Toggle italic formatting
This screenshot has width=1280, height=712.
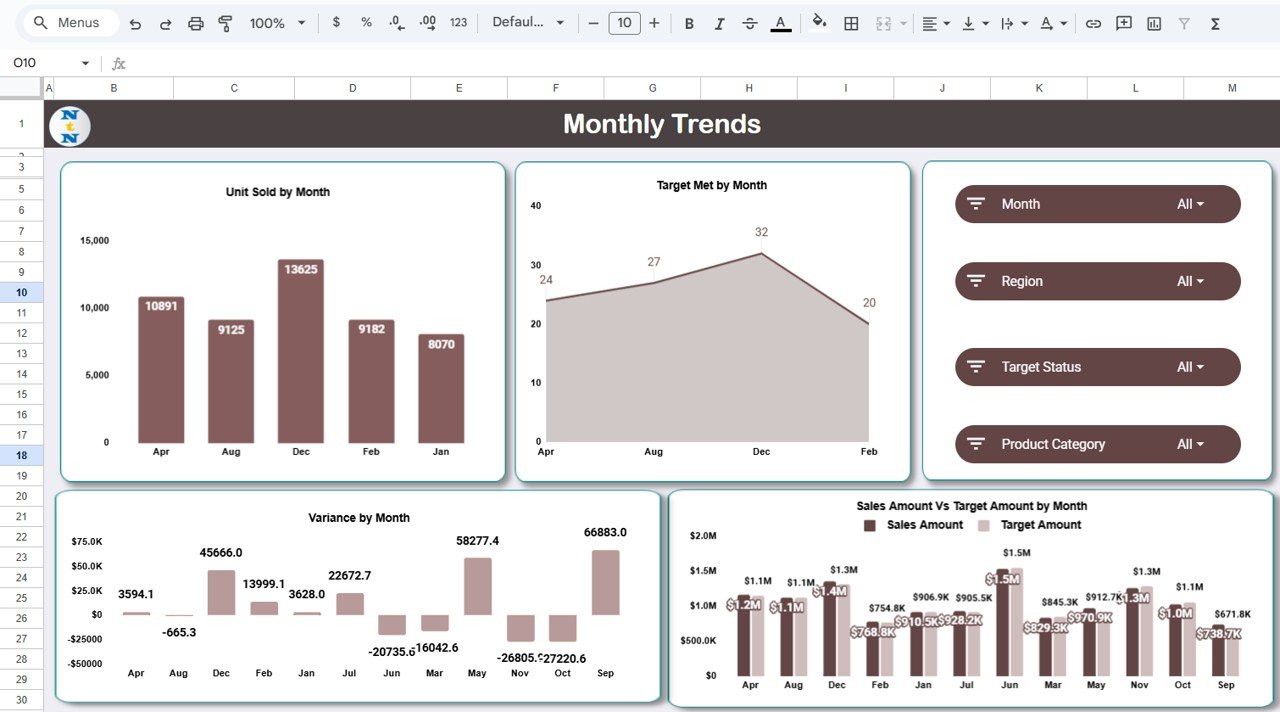[719, 22]
